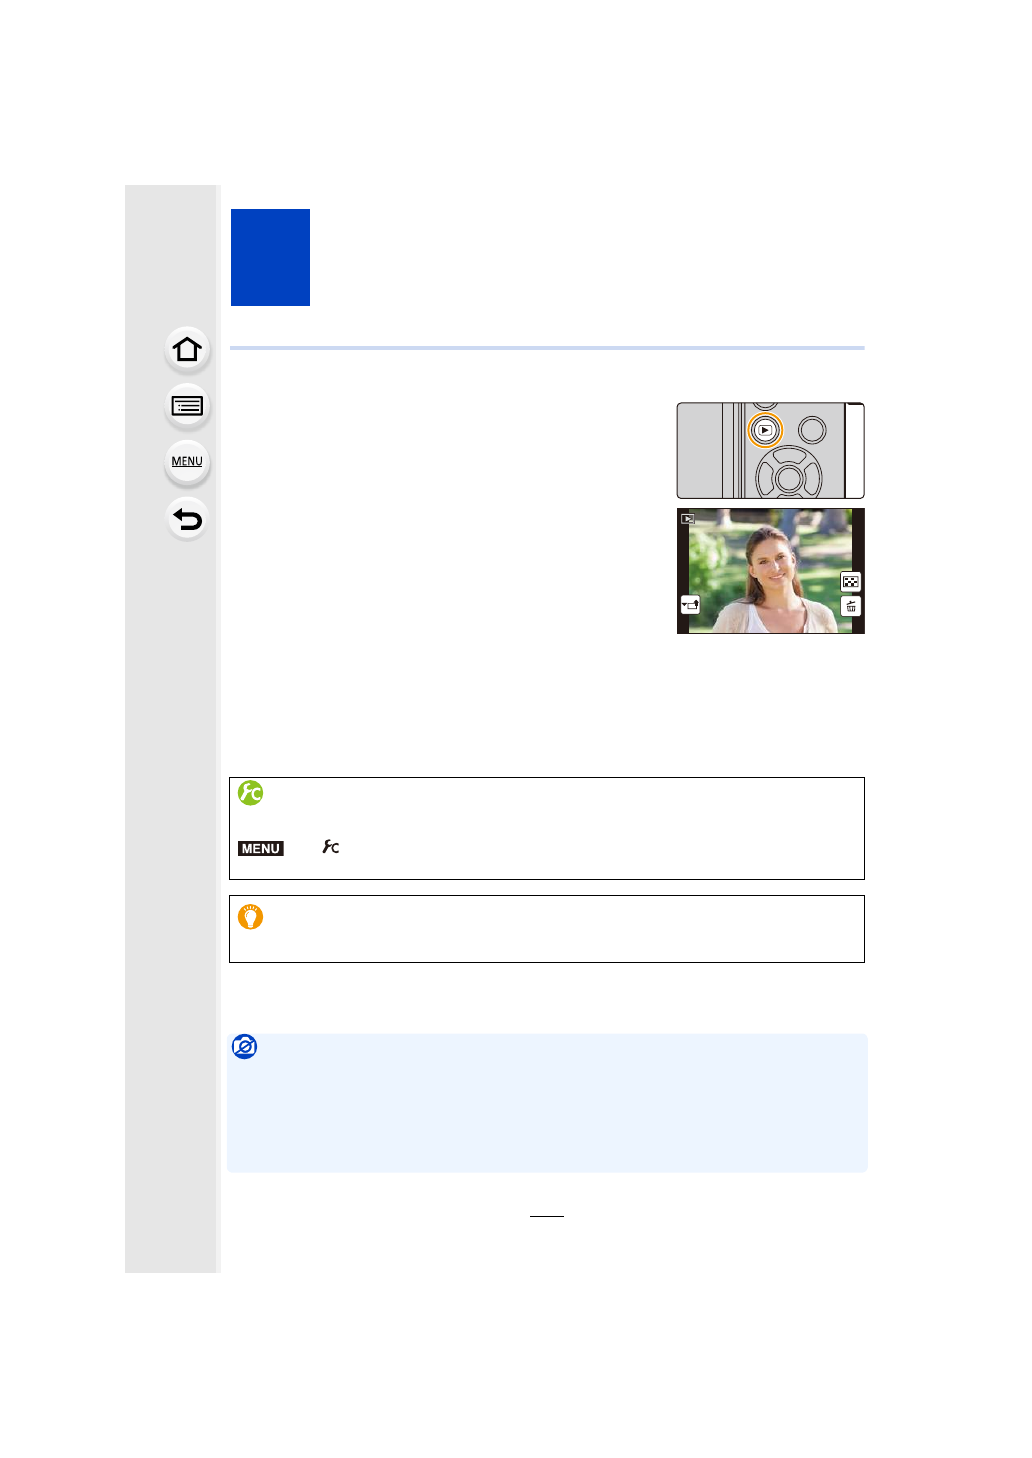The image size is (1032, 1458).
Task: Open the MENU list sidebar icon
Action: pyautogui.click(x=187, y=462)
